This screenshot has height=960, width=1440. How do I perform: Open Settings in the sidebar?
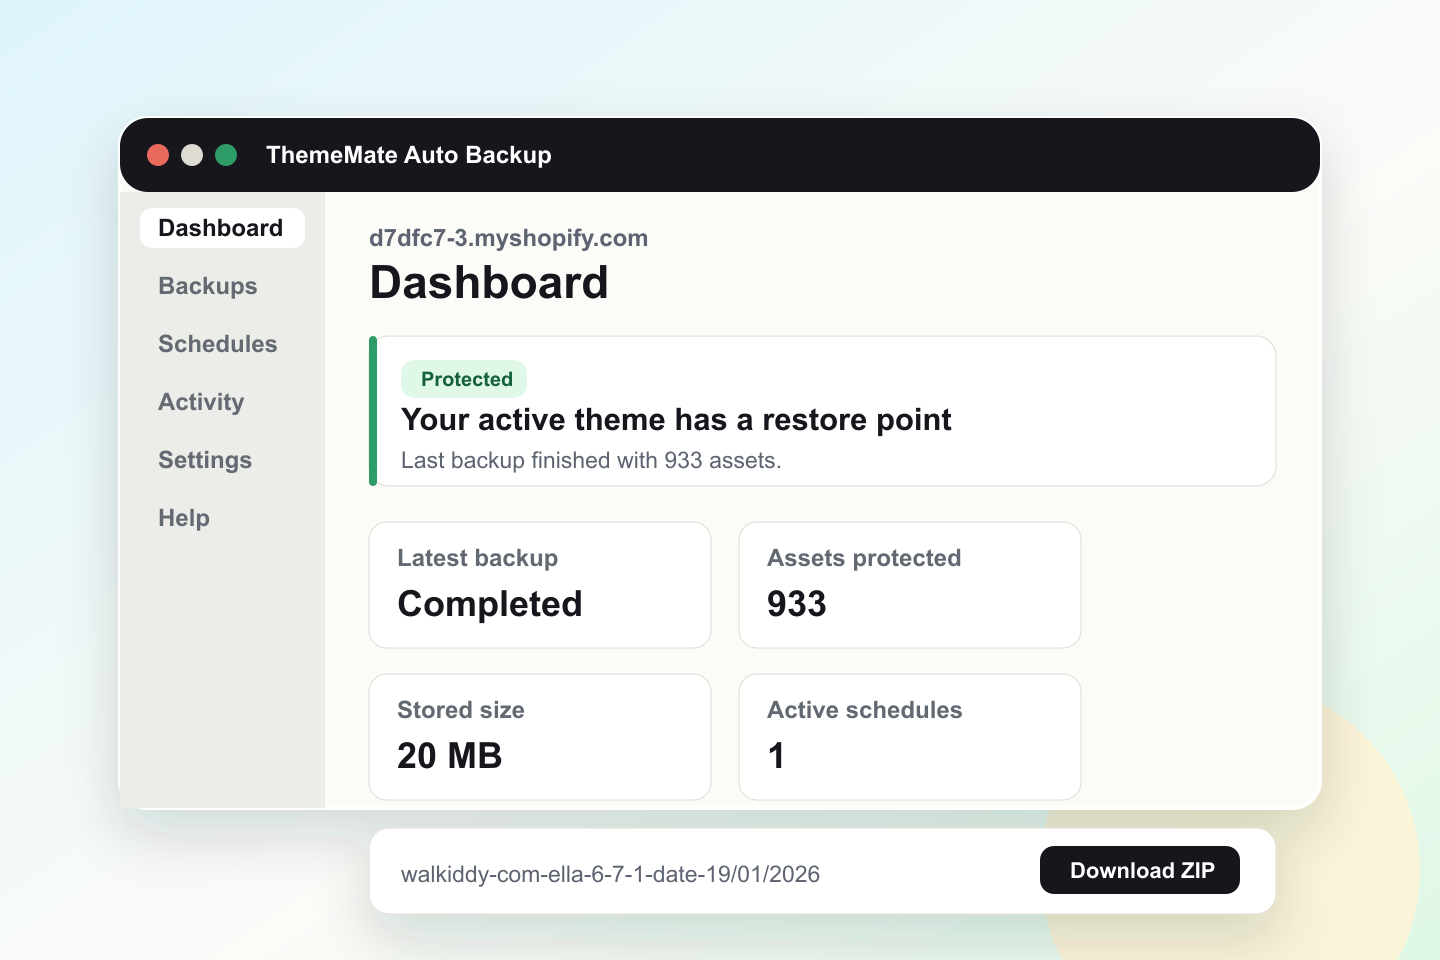(205, 460)
